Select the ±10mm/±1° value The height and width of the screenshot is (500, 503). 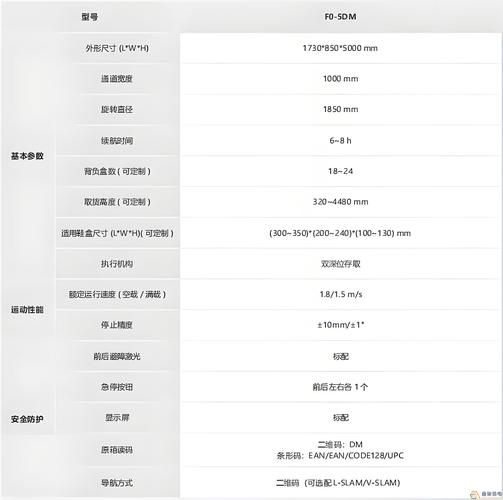coord(341,325)
